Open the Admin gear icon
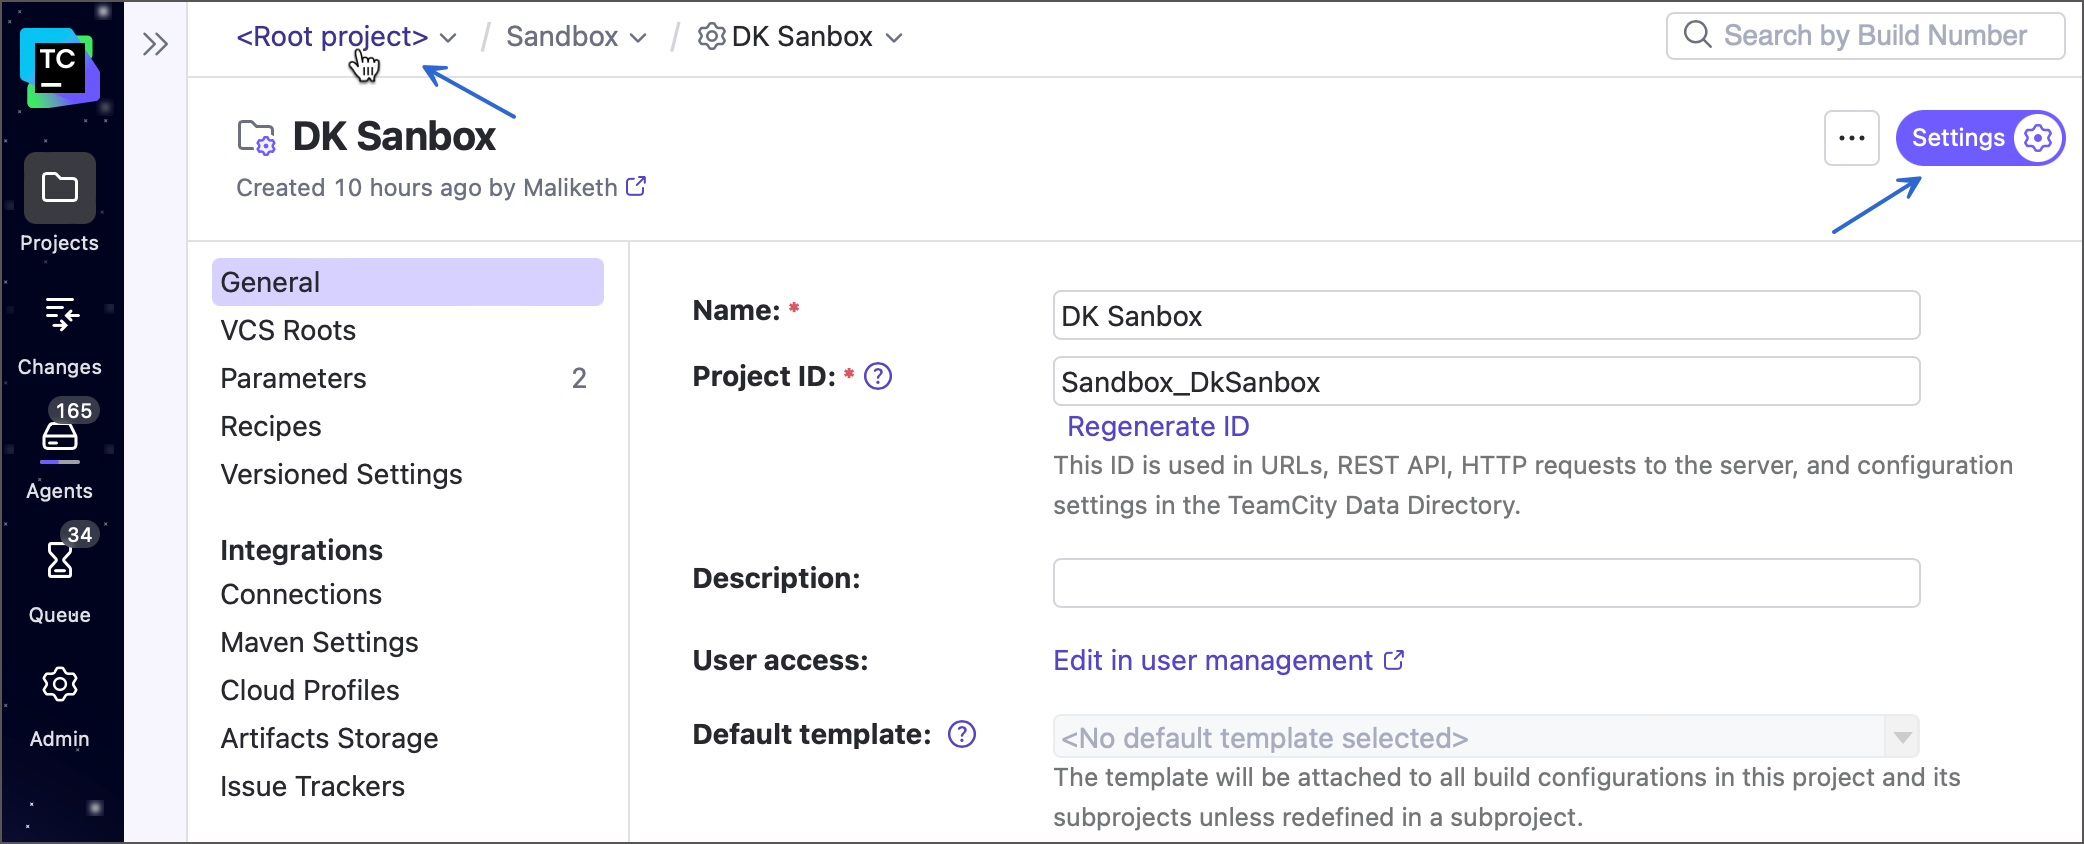The image size is (2084, 844). click(60, 685)
